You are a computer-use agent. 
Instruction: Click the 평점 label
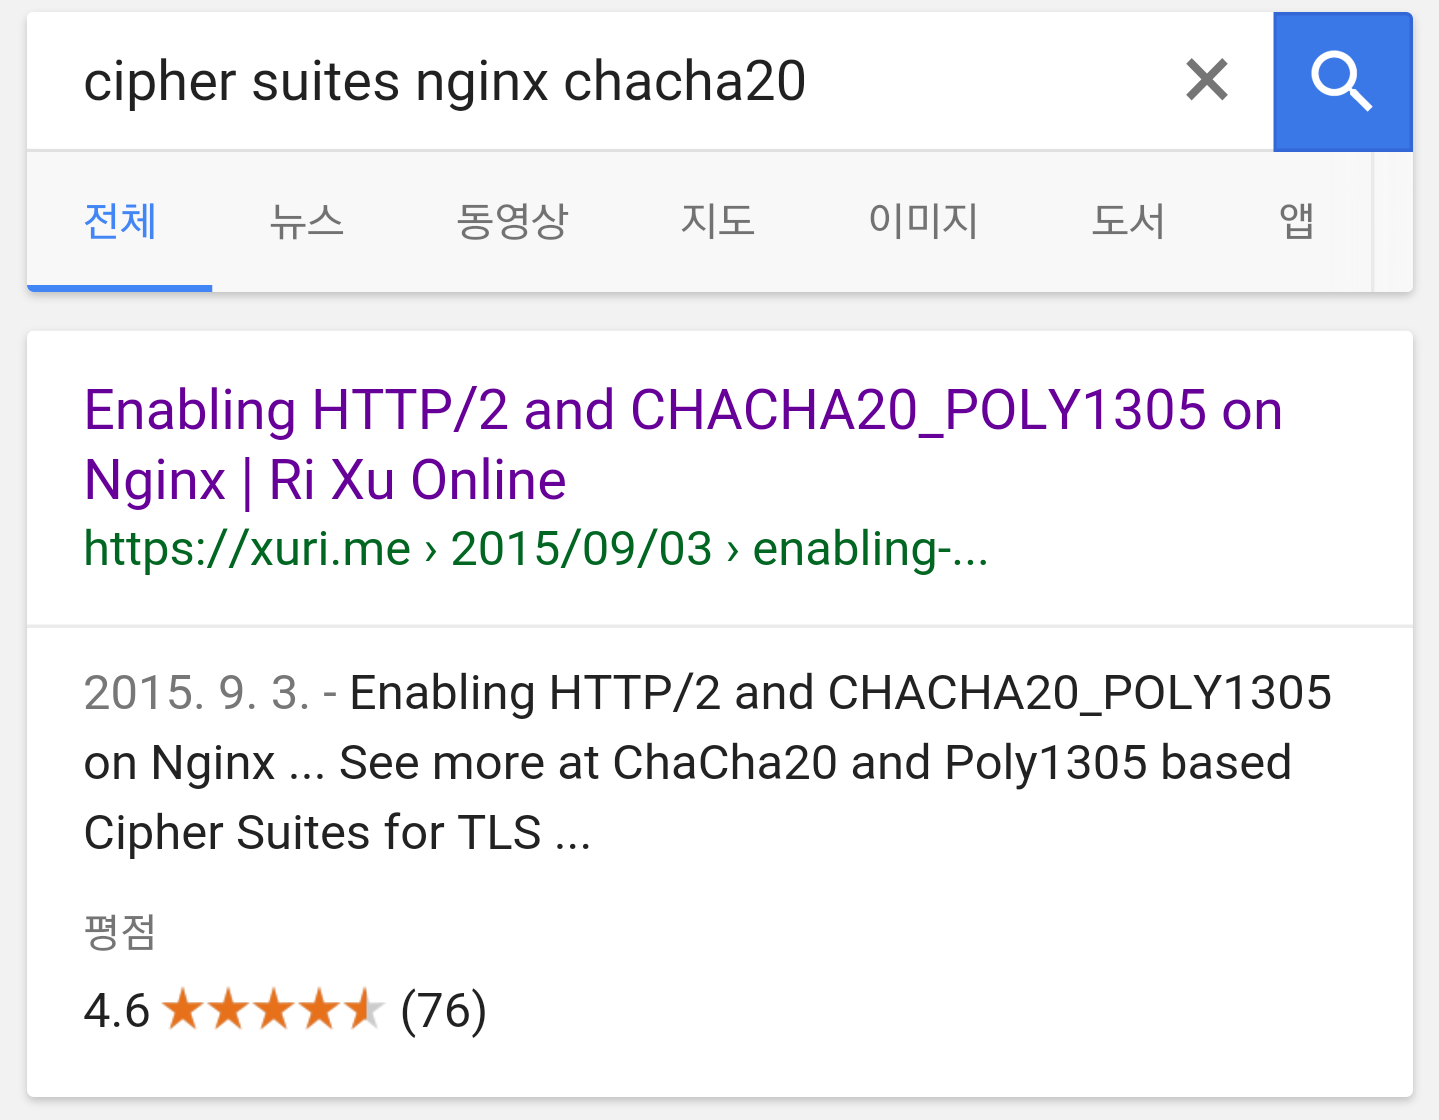(x=120, y=932)
